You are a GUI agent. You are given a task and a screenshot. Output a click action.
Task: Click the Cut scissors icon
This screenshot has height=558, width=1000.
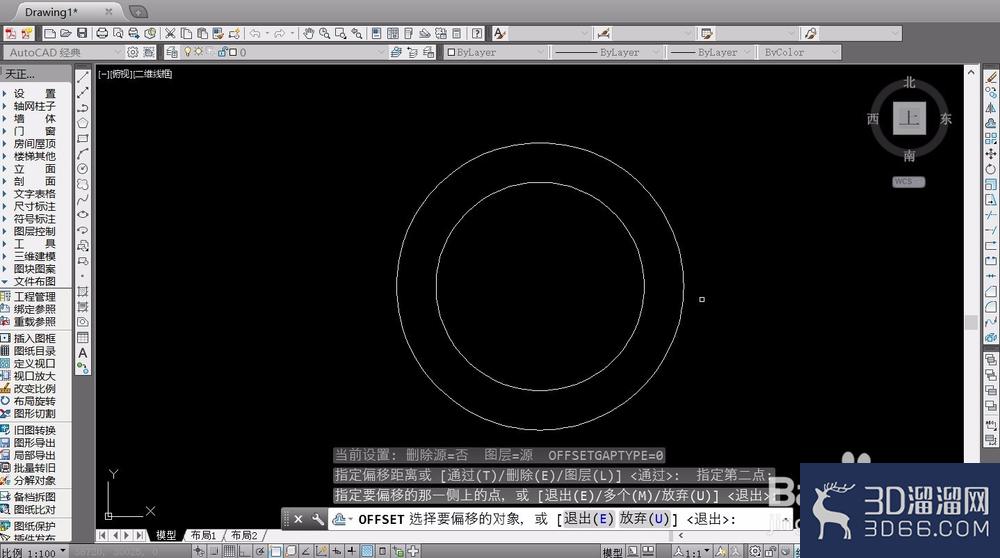pos(170,33)
